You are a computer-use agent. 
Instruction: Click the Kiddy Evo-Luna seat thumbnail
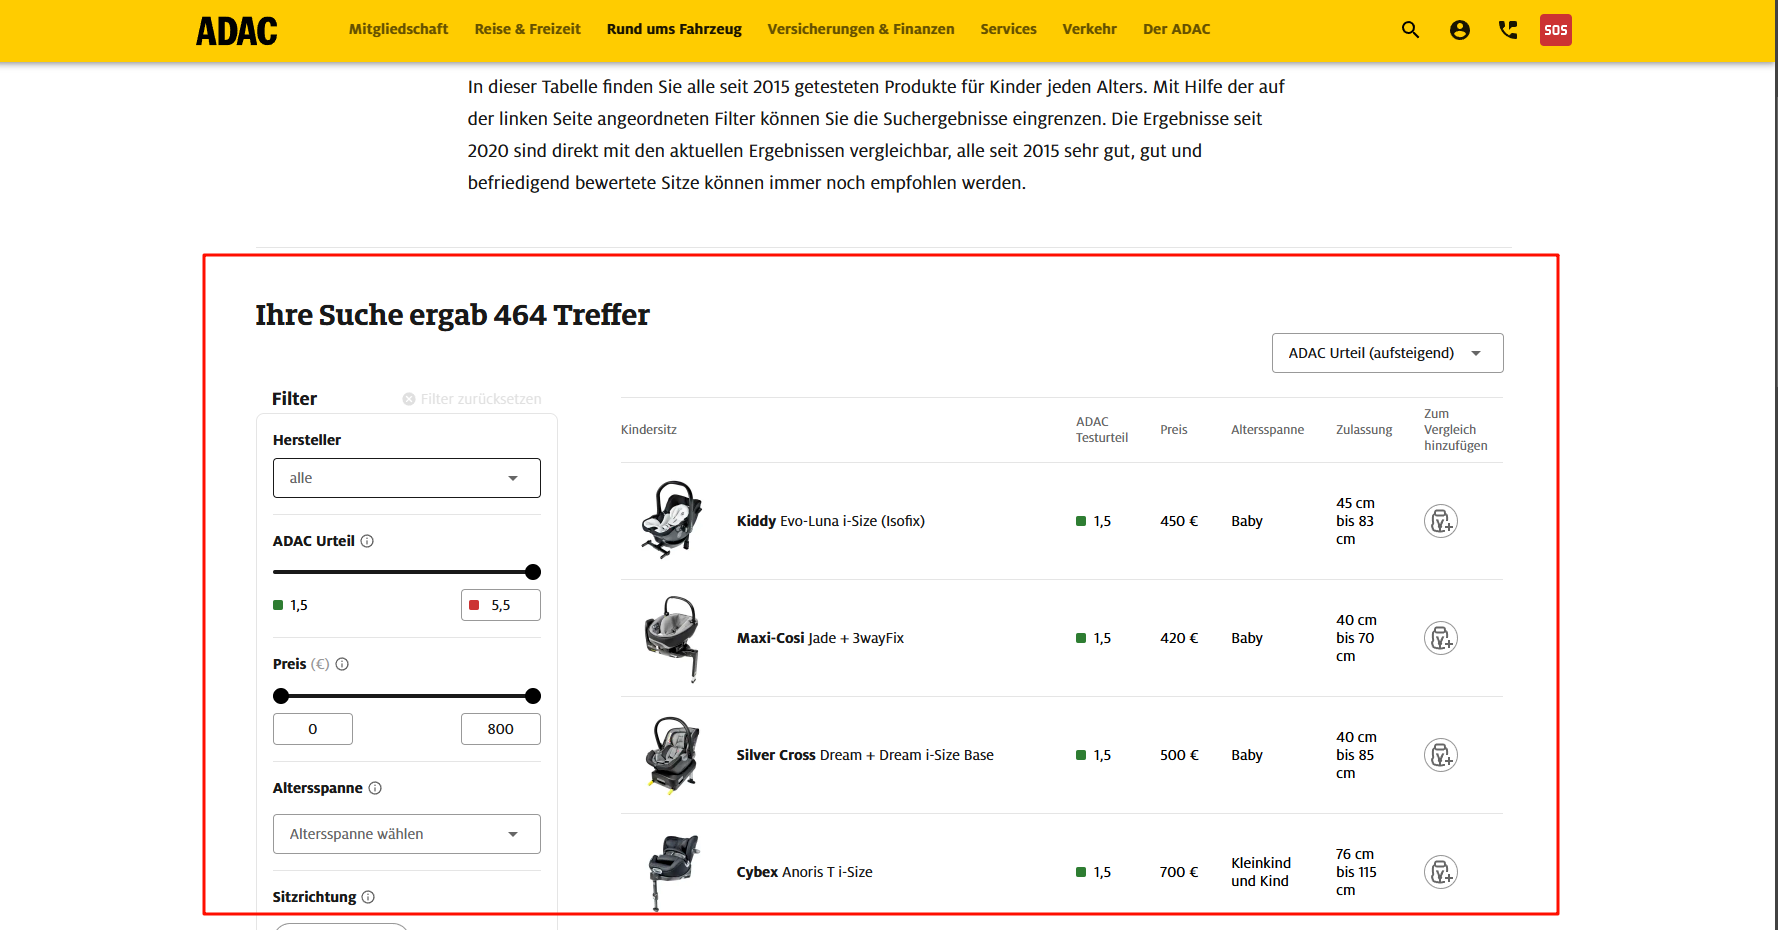(x=671, y=520)
